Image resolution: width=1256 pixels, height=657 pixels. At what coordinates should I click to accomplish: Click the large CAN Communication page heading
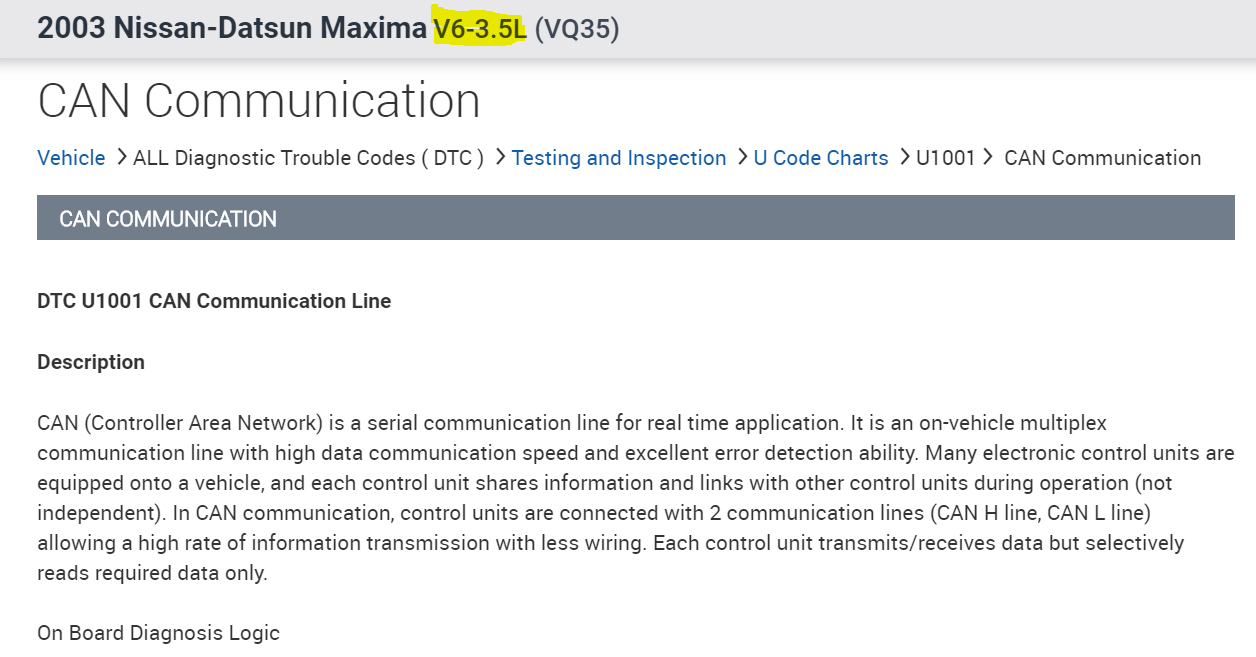259,101
